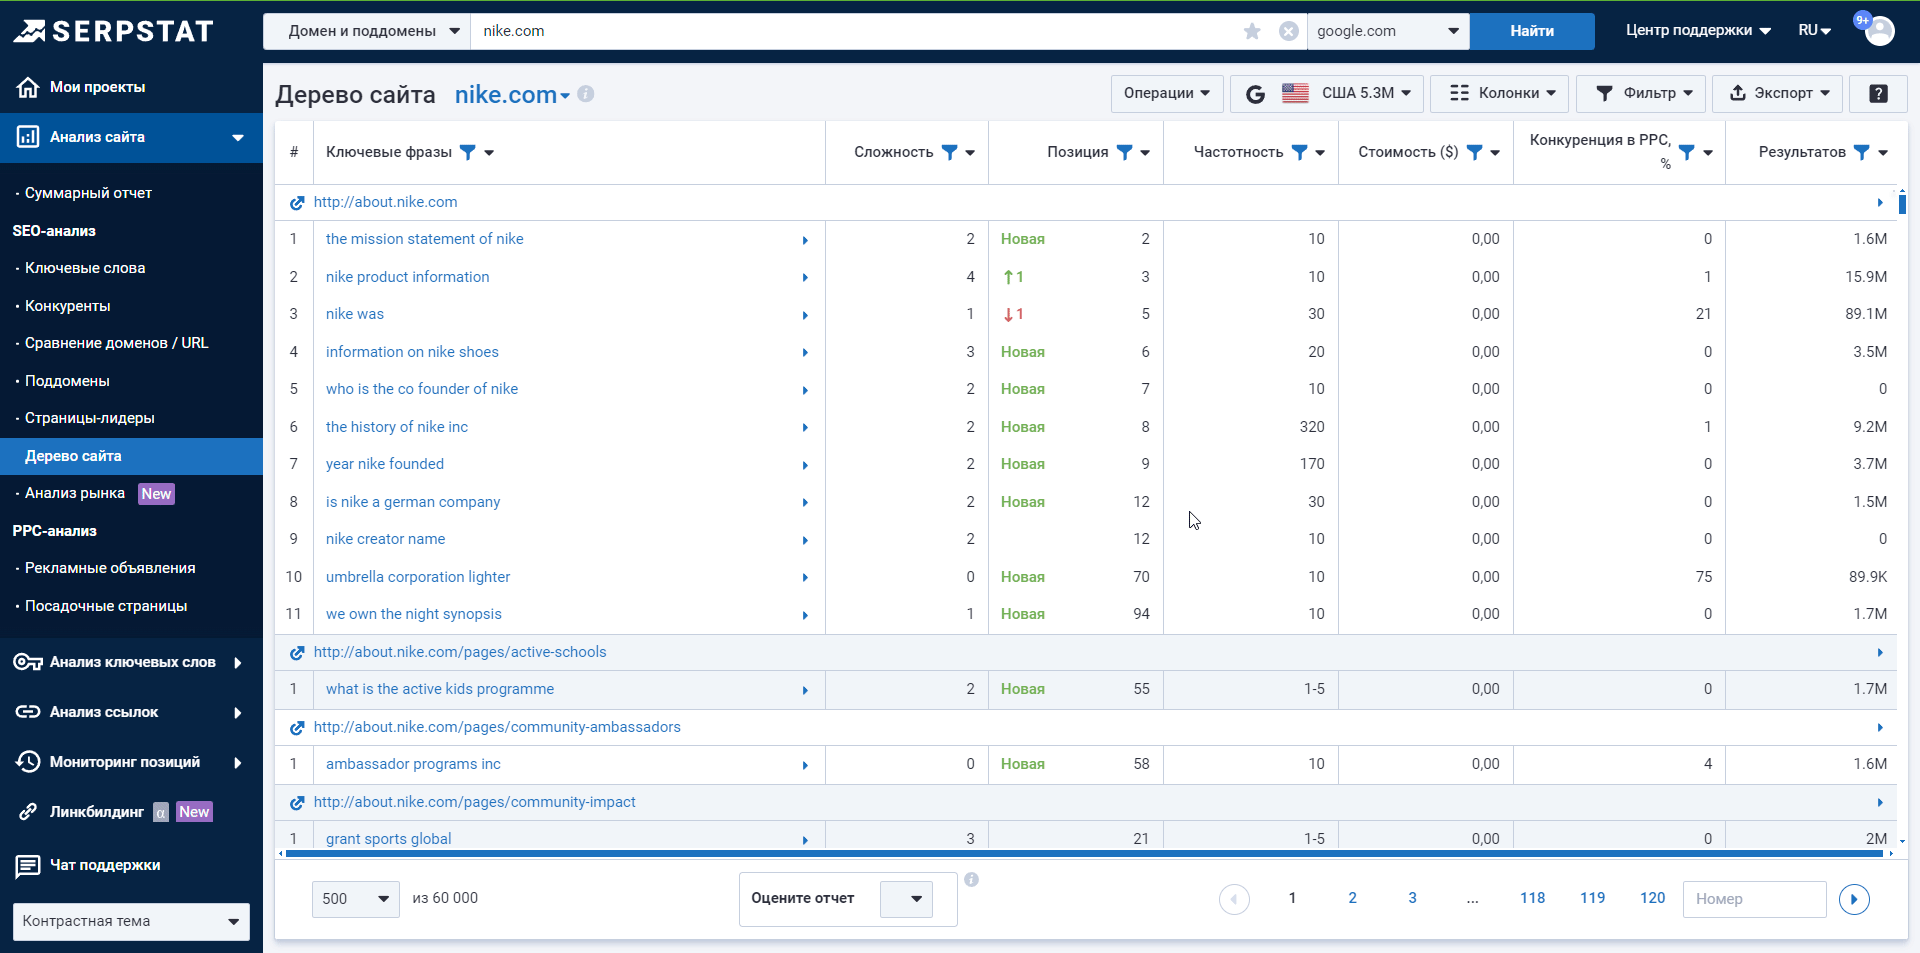The height and width of the screenshot is (953, 1920).
Task: Click filter funnel icon in Частотность column
Action: pyautogui.click(x=1299, y=152)
